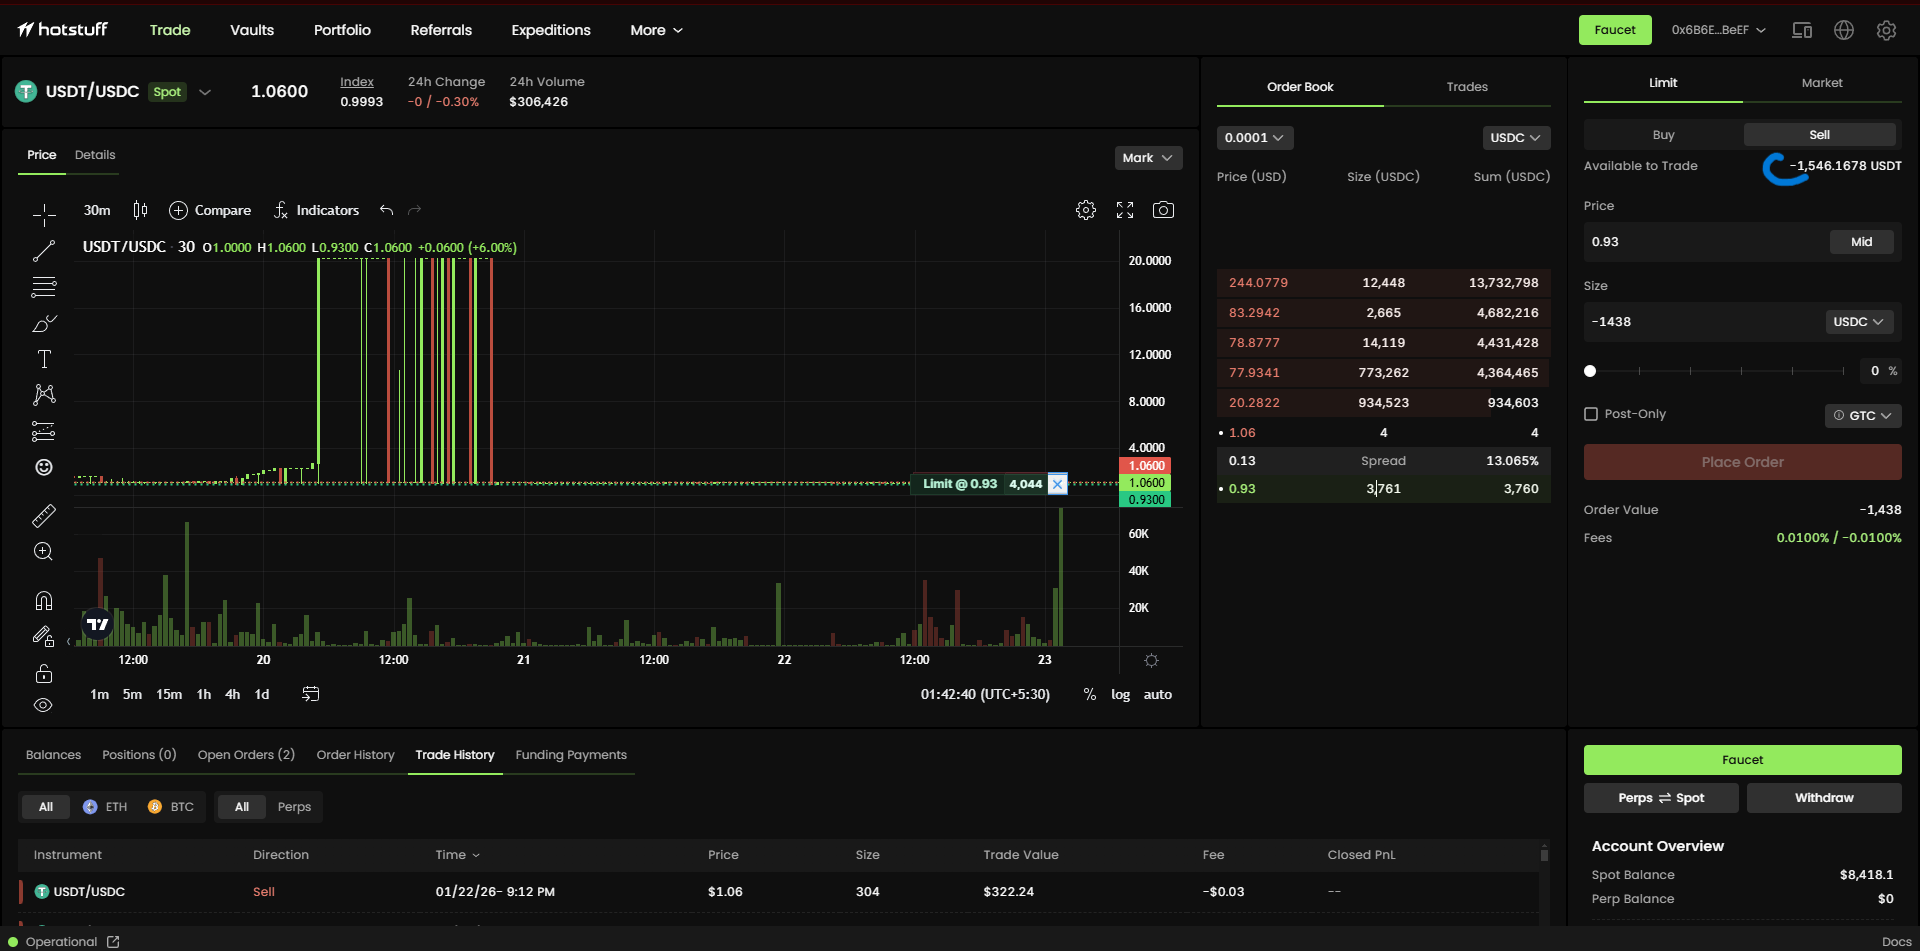Cancel the Limit @ 0.93 chart order

[1057, 484]
